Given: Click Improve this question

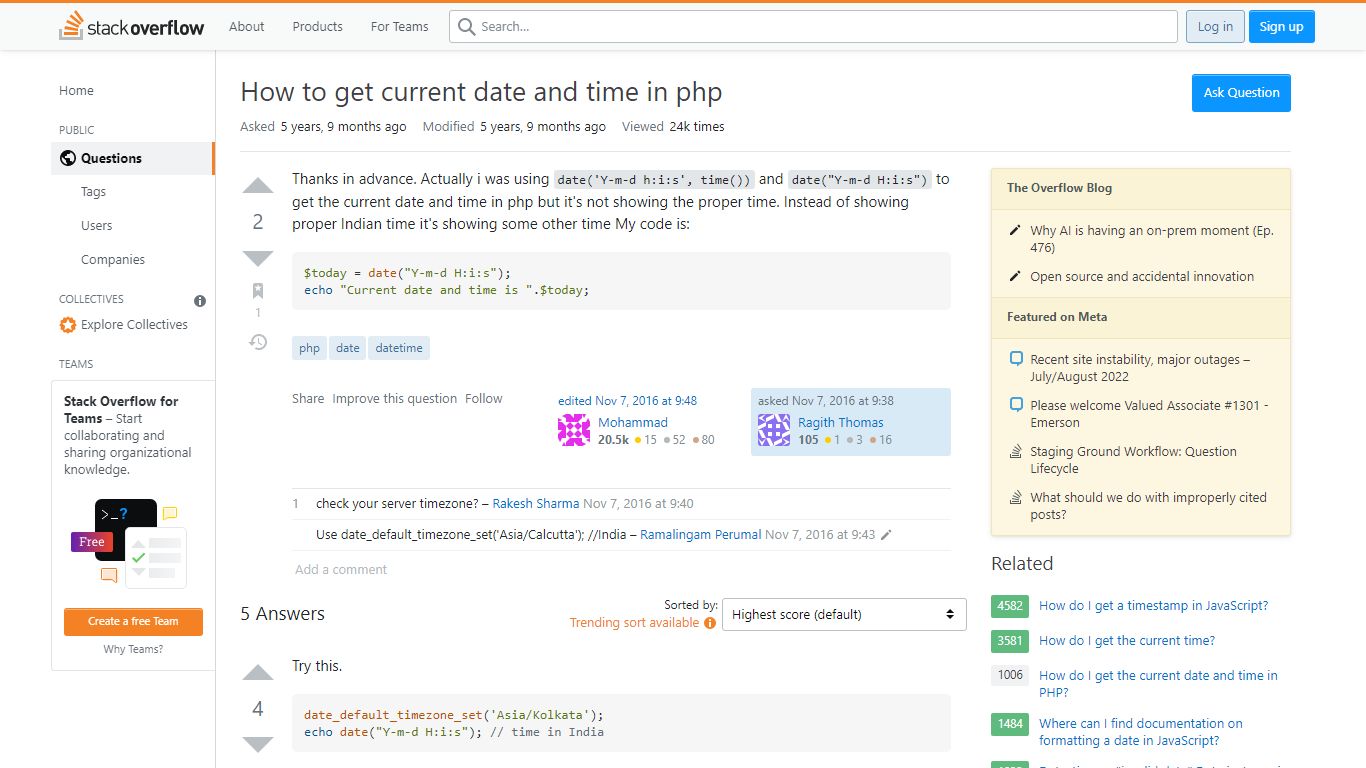Looking at the screenshot, I should click(x=395, y=399).
